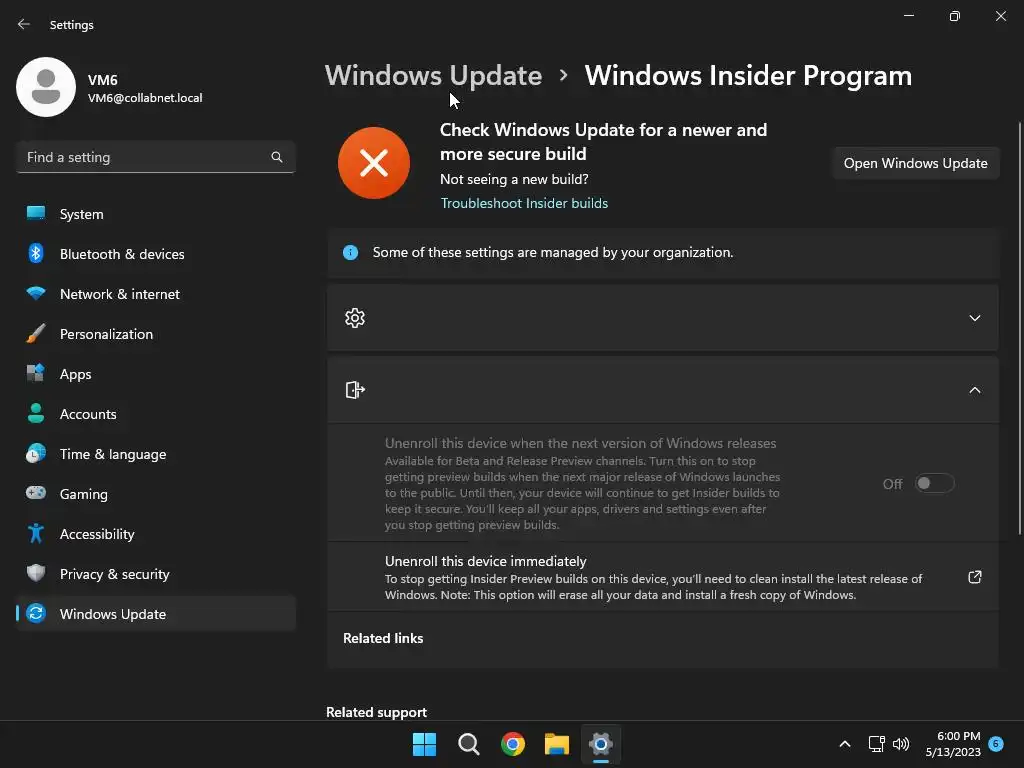Click the Personalization paintbrush icon

[36, 334]
